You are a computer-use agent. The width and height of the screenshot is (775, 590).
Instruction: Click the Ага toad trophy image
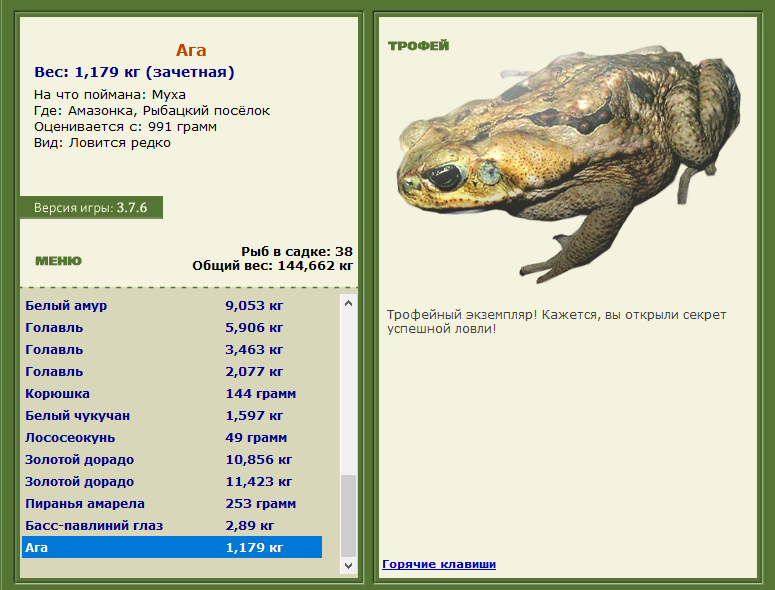(568, 166)
